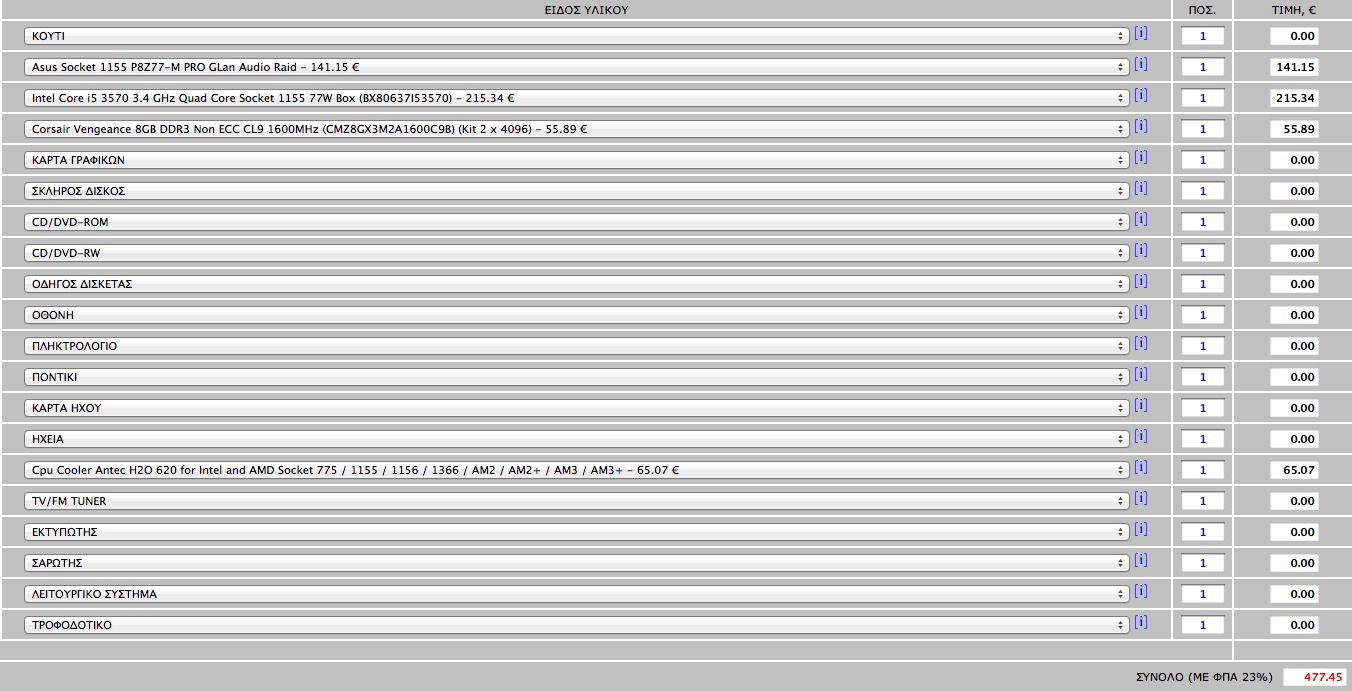Click the [i] info link for Intel Core i5

pyautogui.click(x=1141, y=95)
